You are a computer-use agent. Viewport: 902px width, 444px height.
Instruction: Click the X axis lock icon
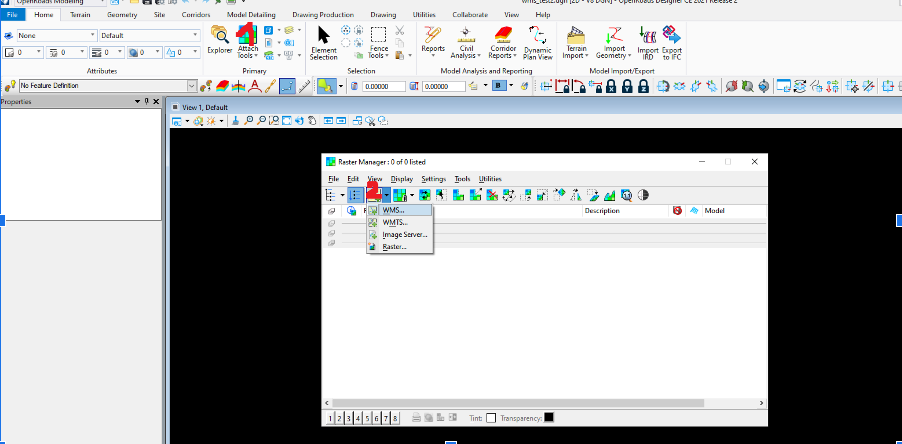(x=611, y=86)
